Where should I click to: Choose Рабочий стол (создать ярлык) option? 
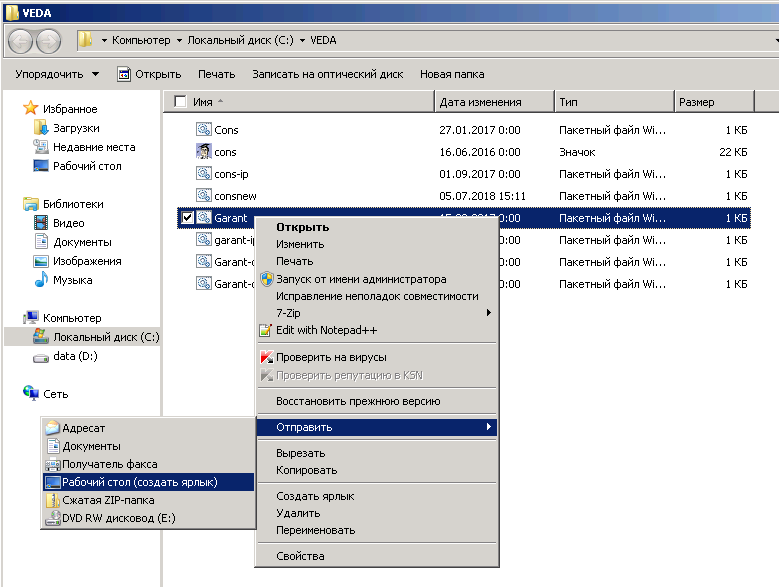point(140,482)
